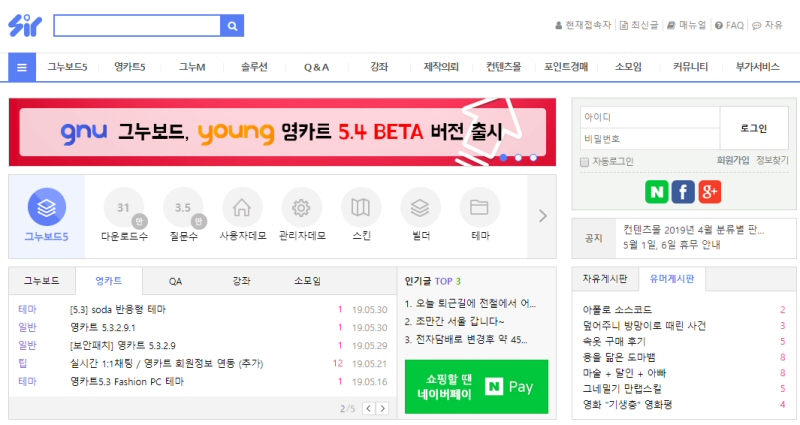800x425 pixels.
Task: Open the FAQ link in the header
Action: 730,25
